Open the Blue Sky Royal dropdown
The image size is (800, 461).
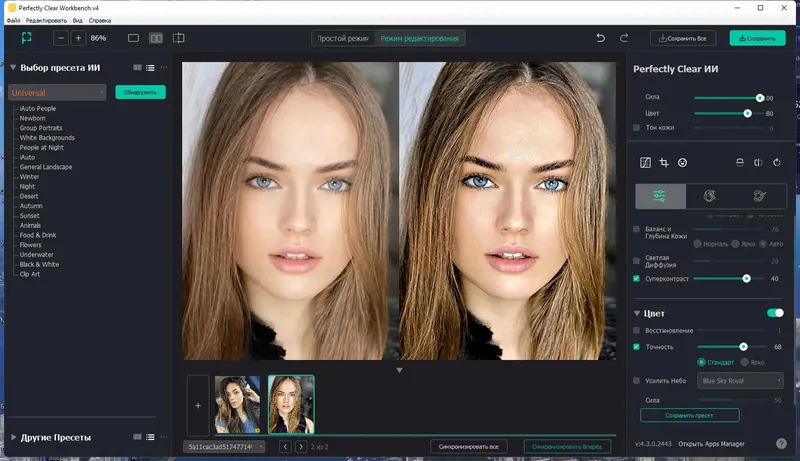[x=740, y=380]
